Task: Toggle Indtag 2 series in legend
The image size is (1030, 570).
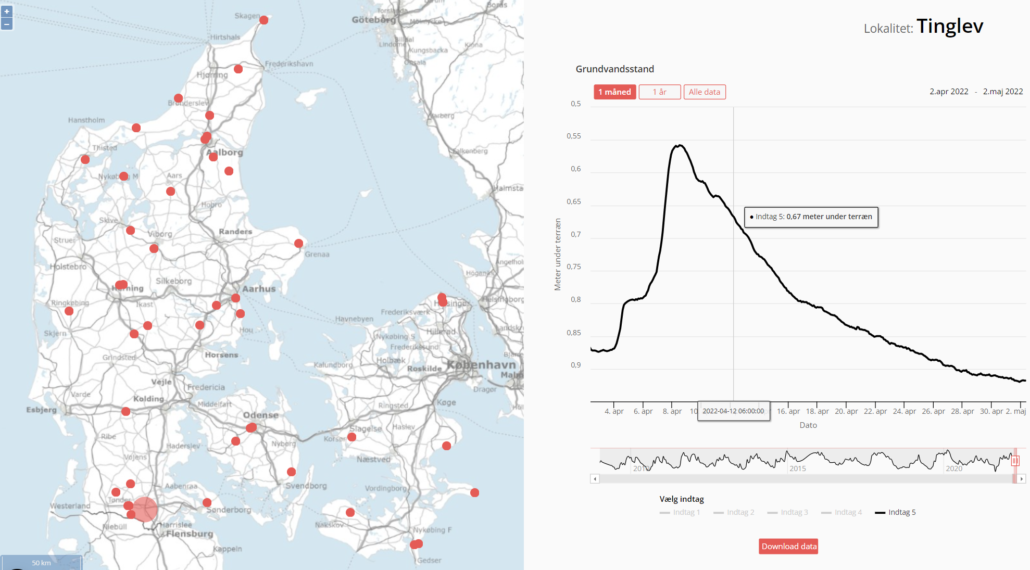Action: point(734,512)
